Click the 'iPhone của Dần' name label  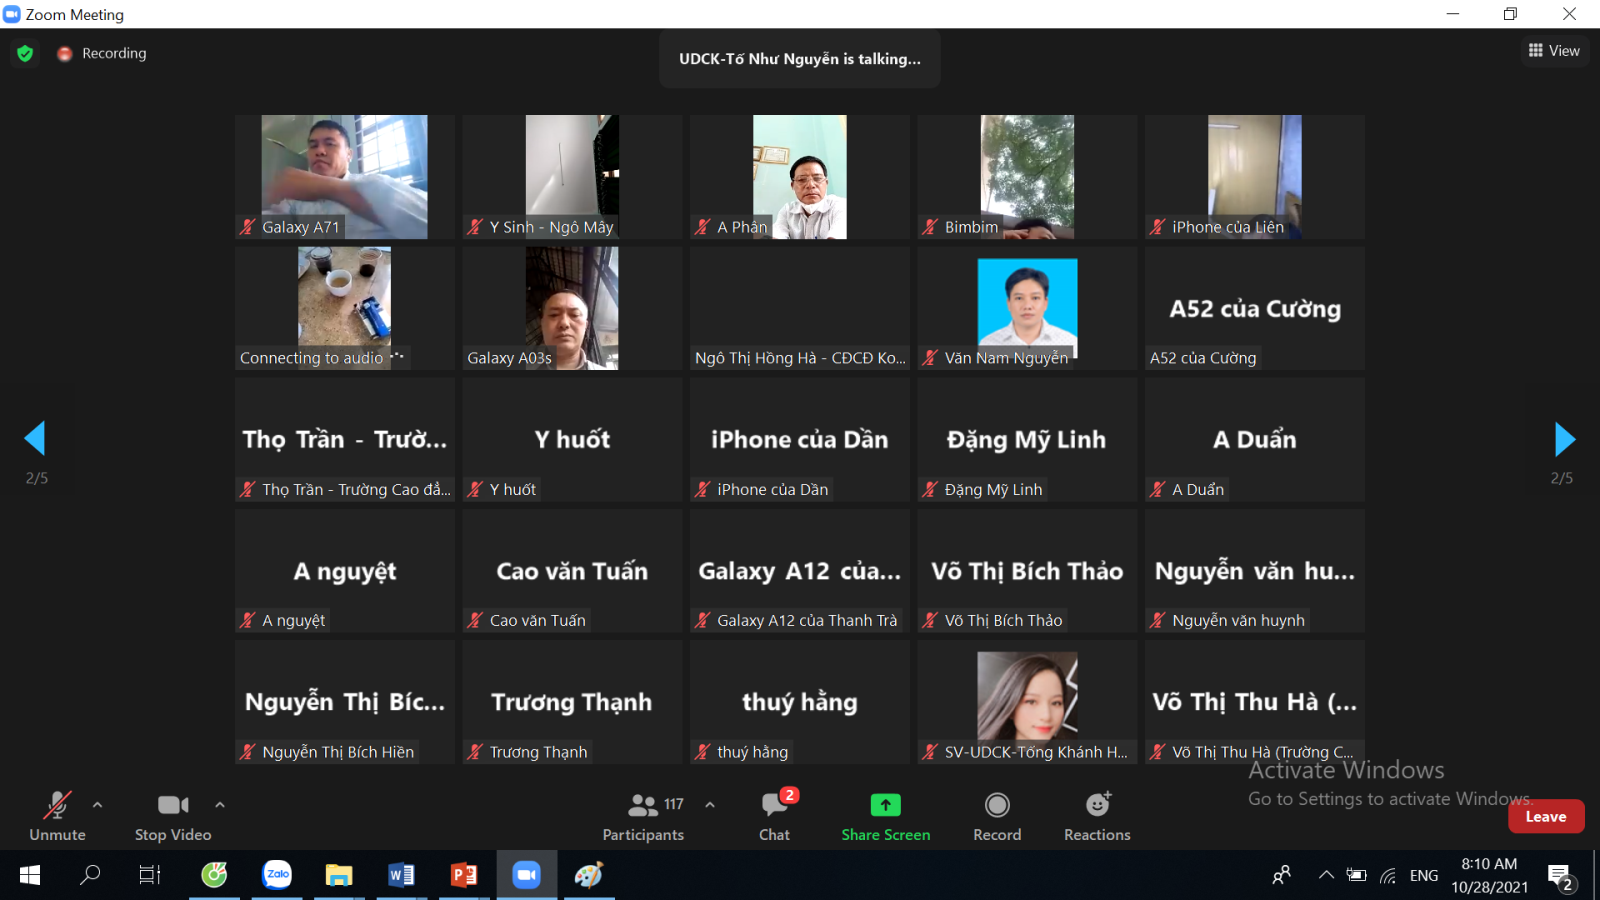(x=762, y=489)
